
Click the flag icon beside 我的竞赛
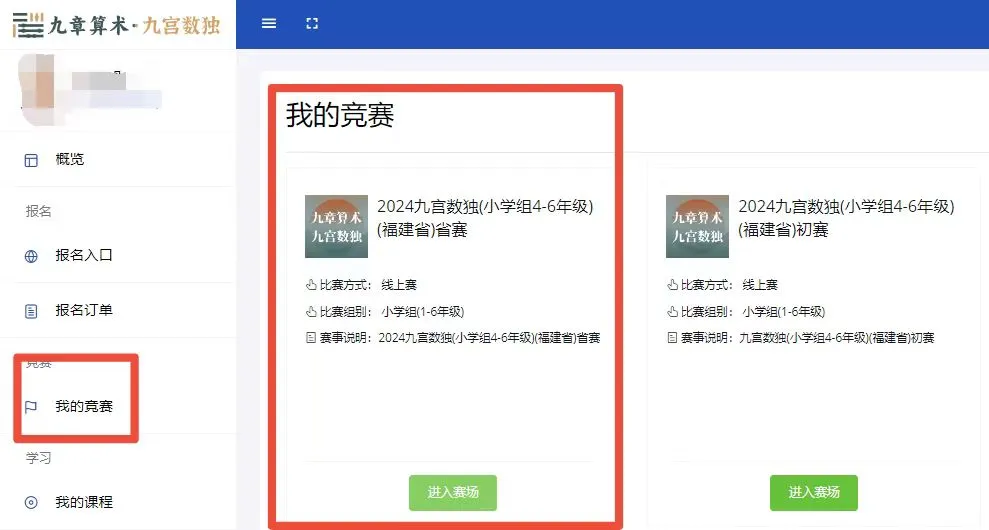click(x=31, y=407)
